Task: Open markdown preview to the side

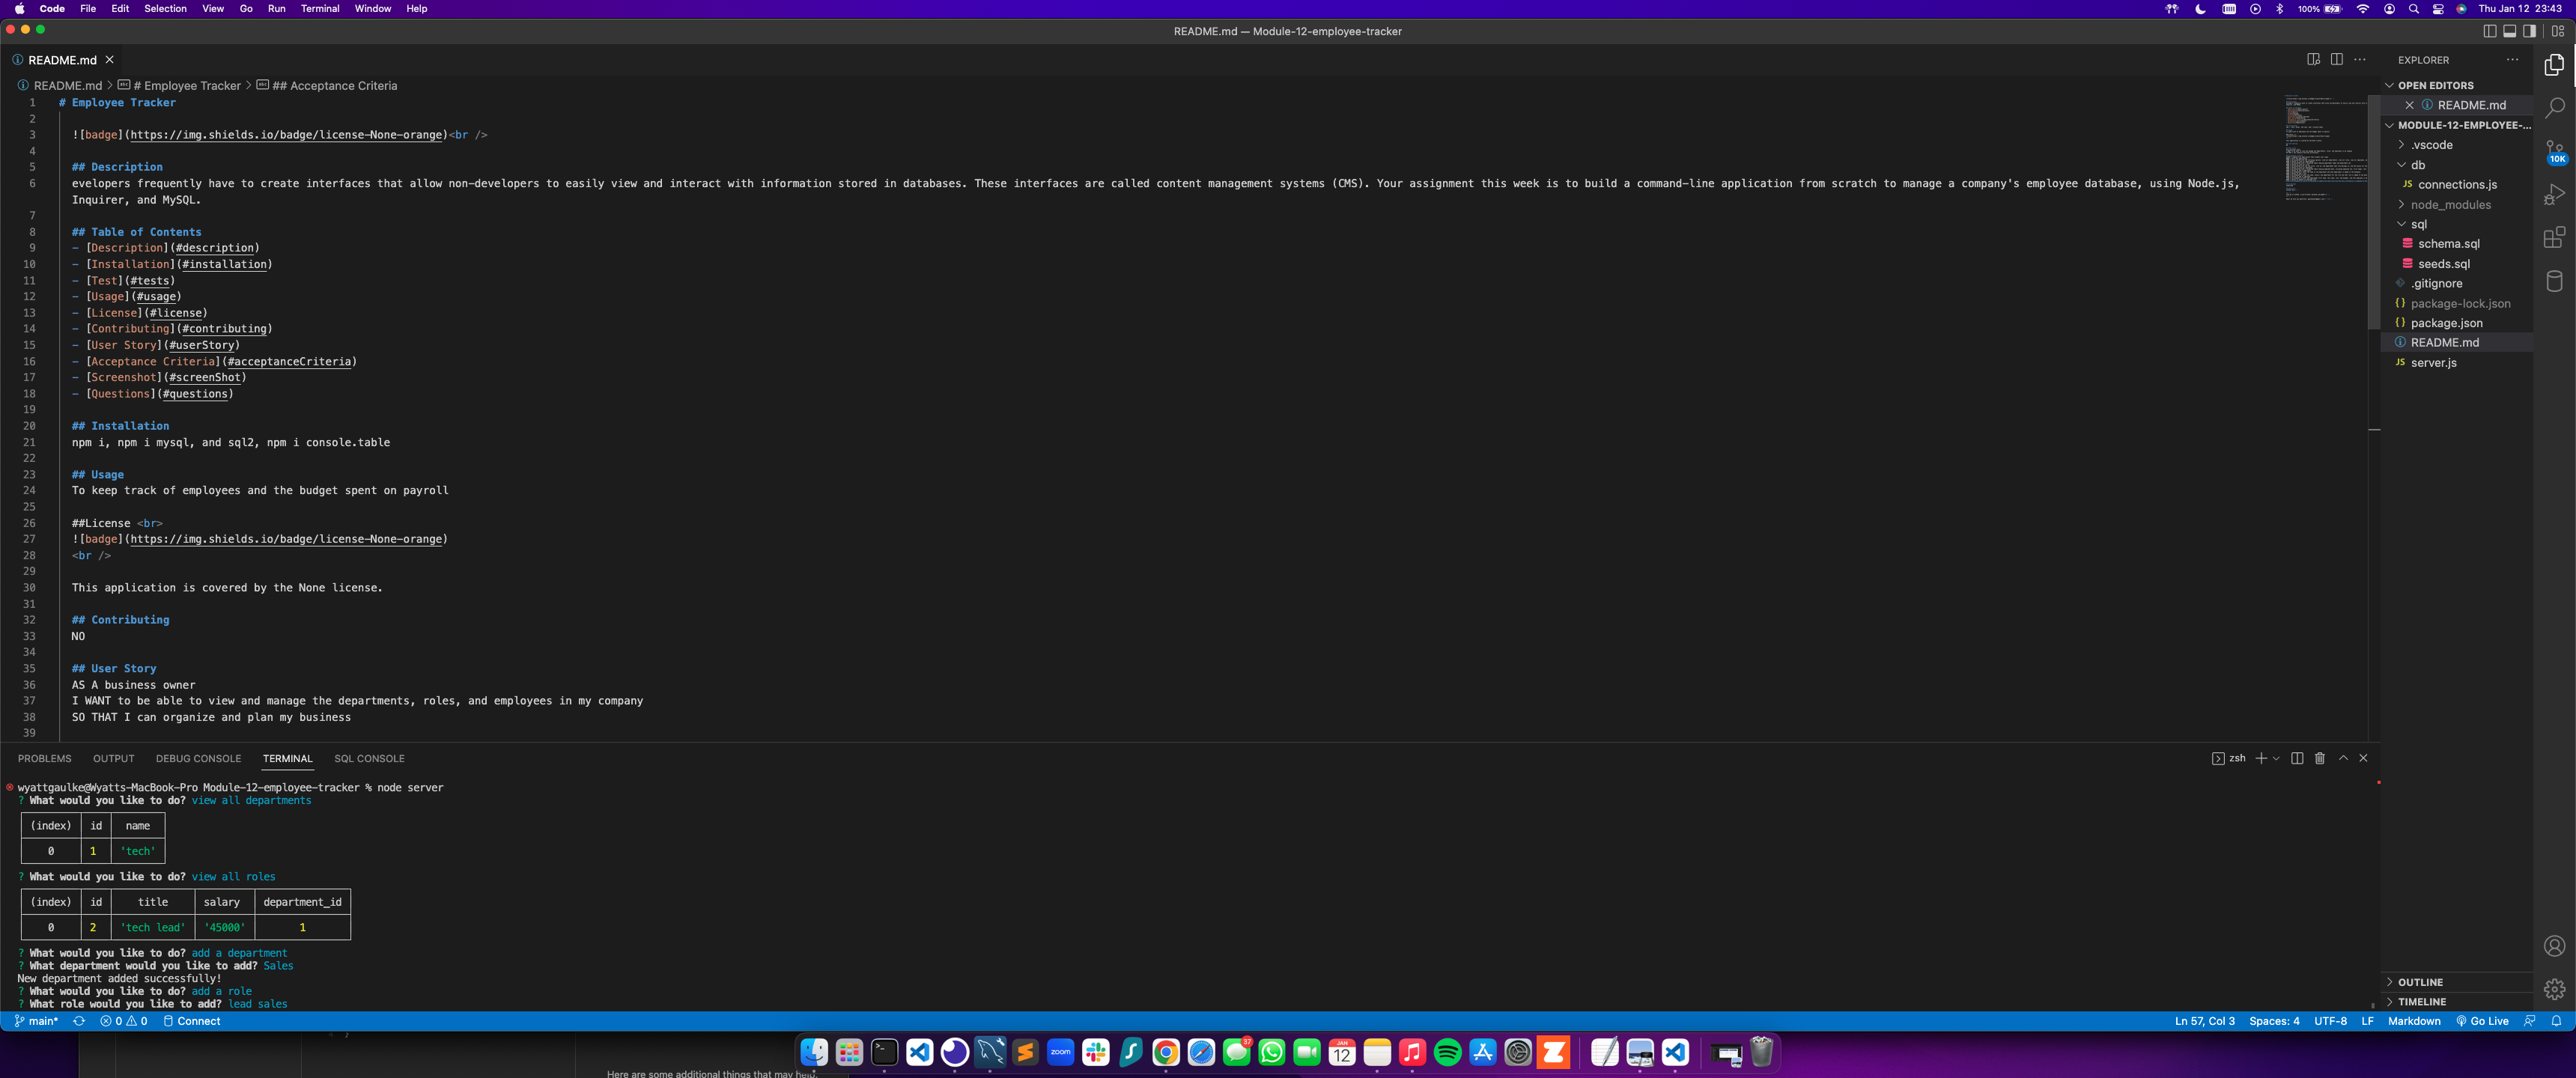Action: click(2313, 59)
